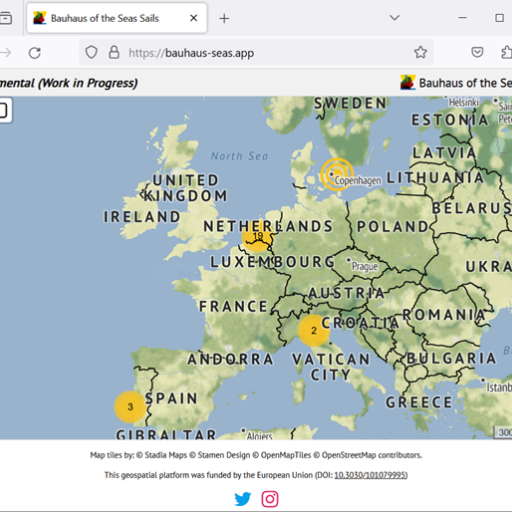Open the tracking protection shield icon
Viewport: 512px width, 512px height.
coord(91,52)
